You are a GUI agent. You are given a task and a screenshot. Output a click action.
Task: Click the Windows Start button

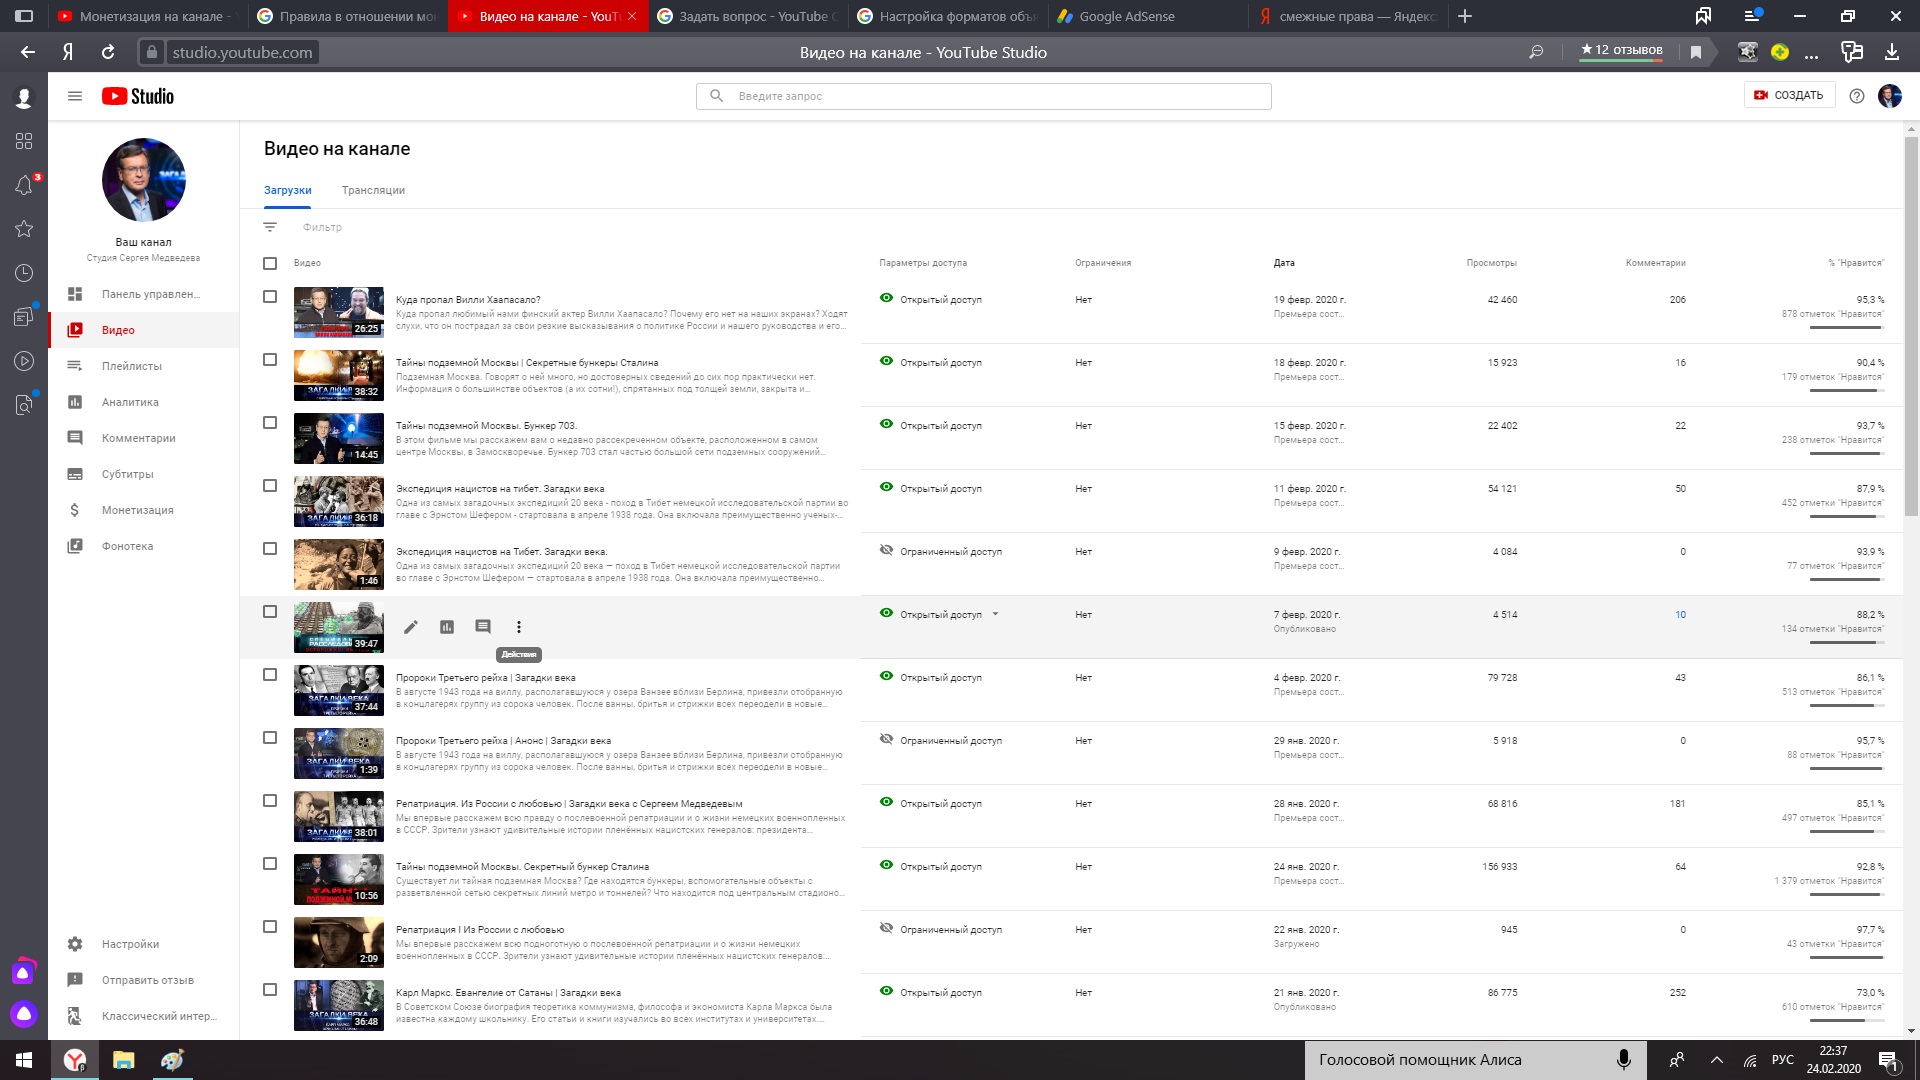[x=24, y=1060]
